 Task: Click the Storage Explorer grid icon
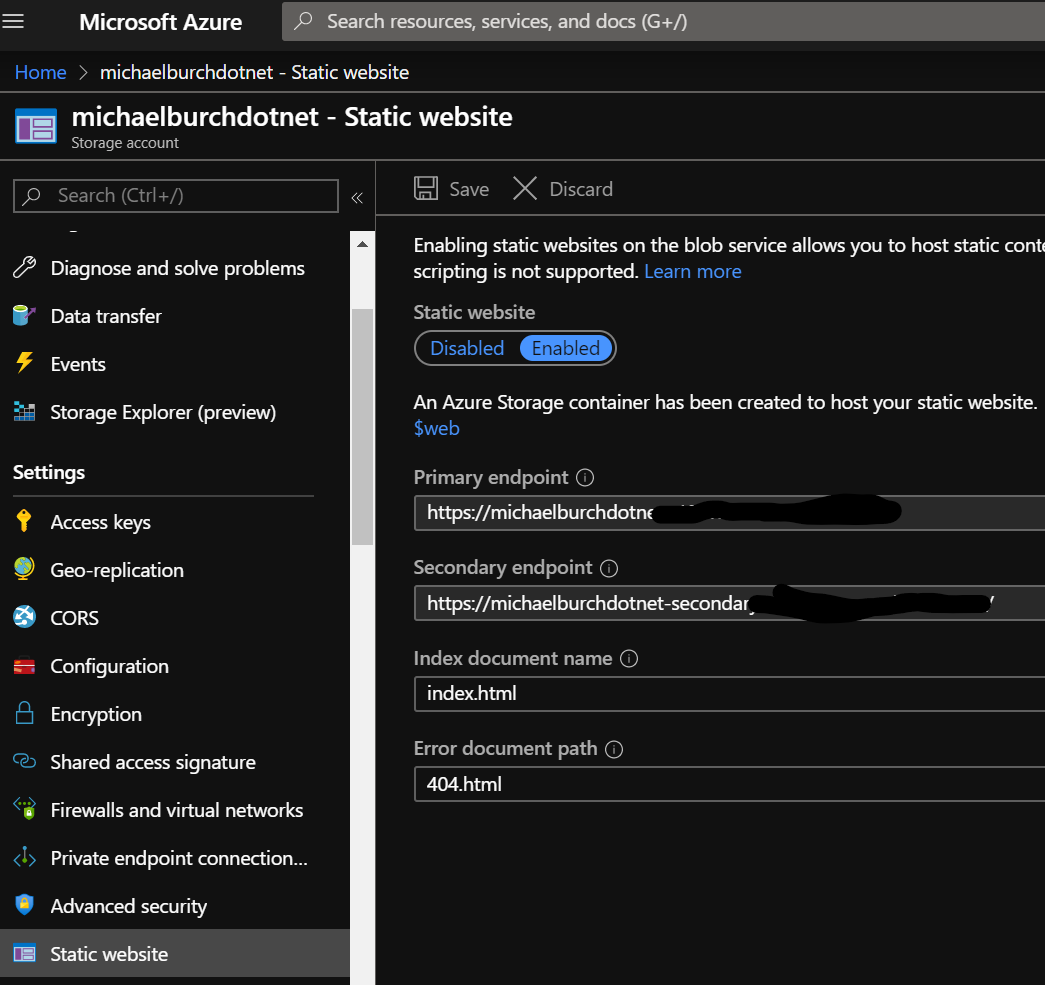click(25, 411)
